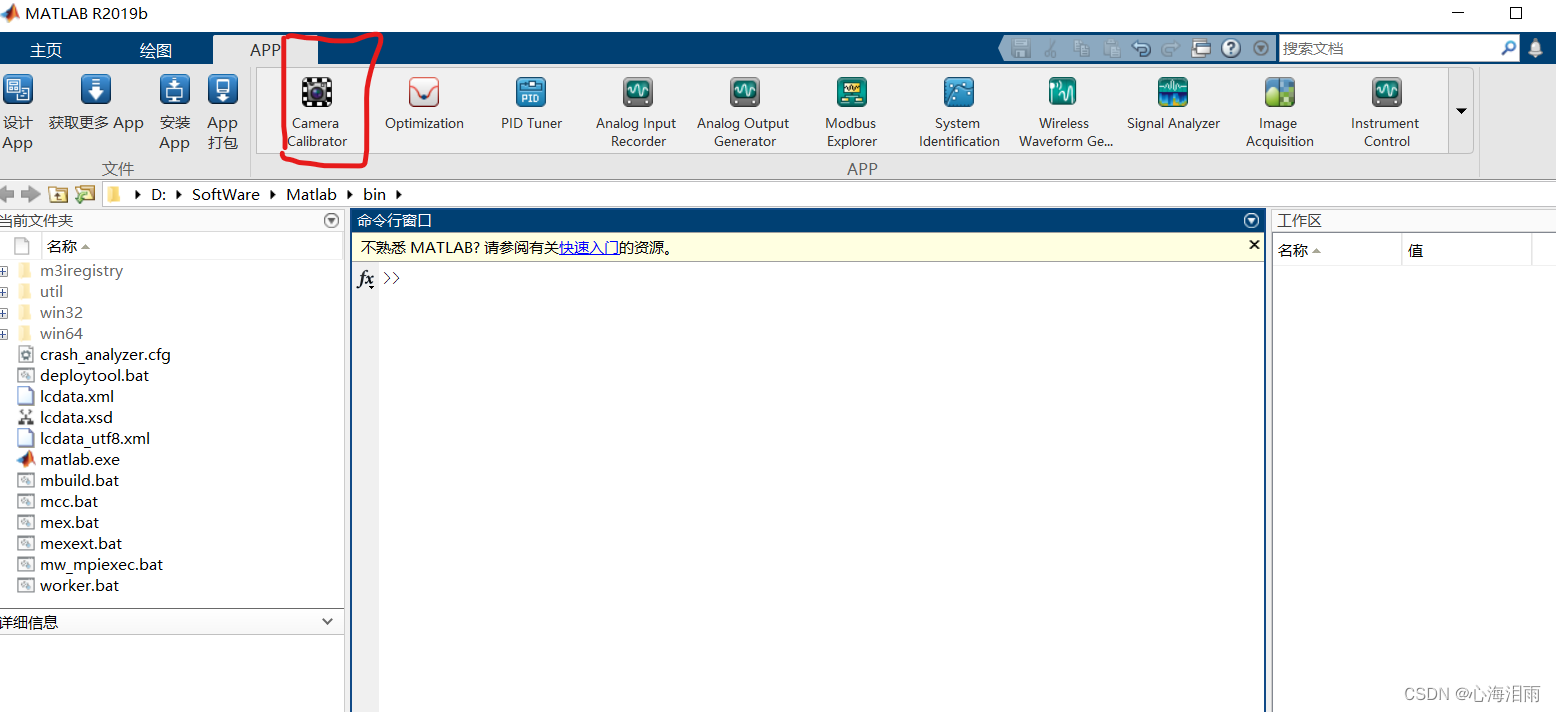Select crash_analyzer.cfg file
This screenshot has width=1556, height=712.
(105, 355)
